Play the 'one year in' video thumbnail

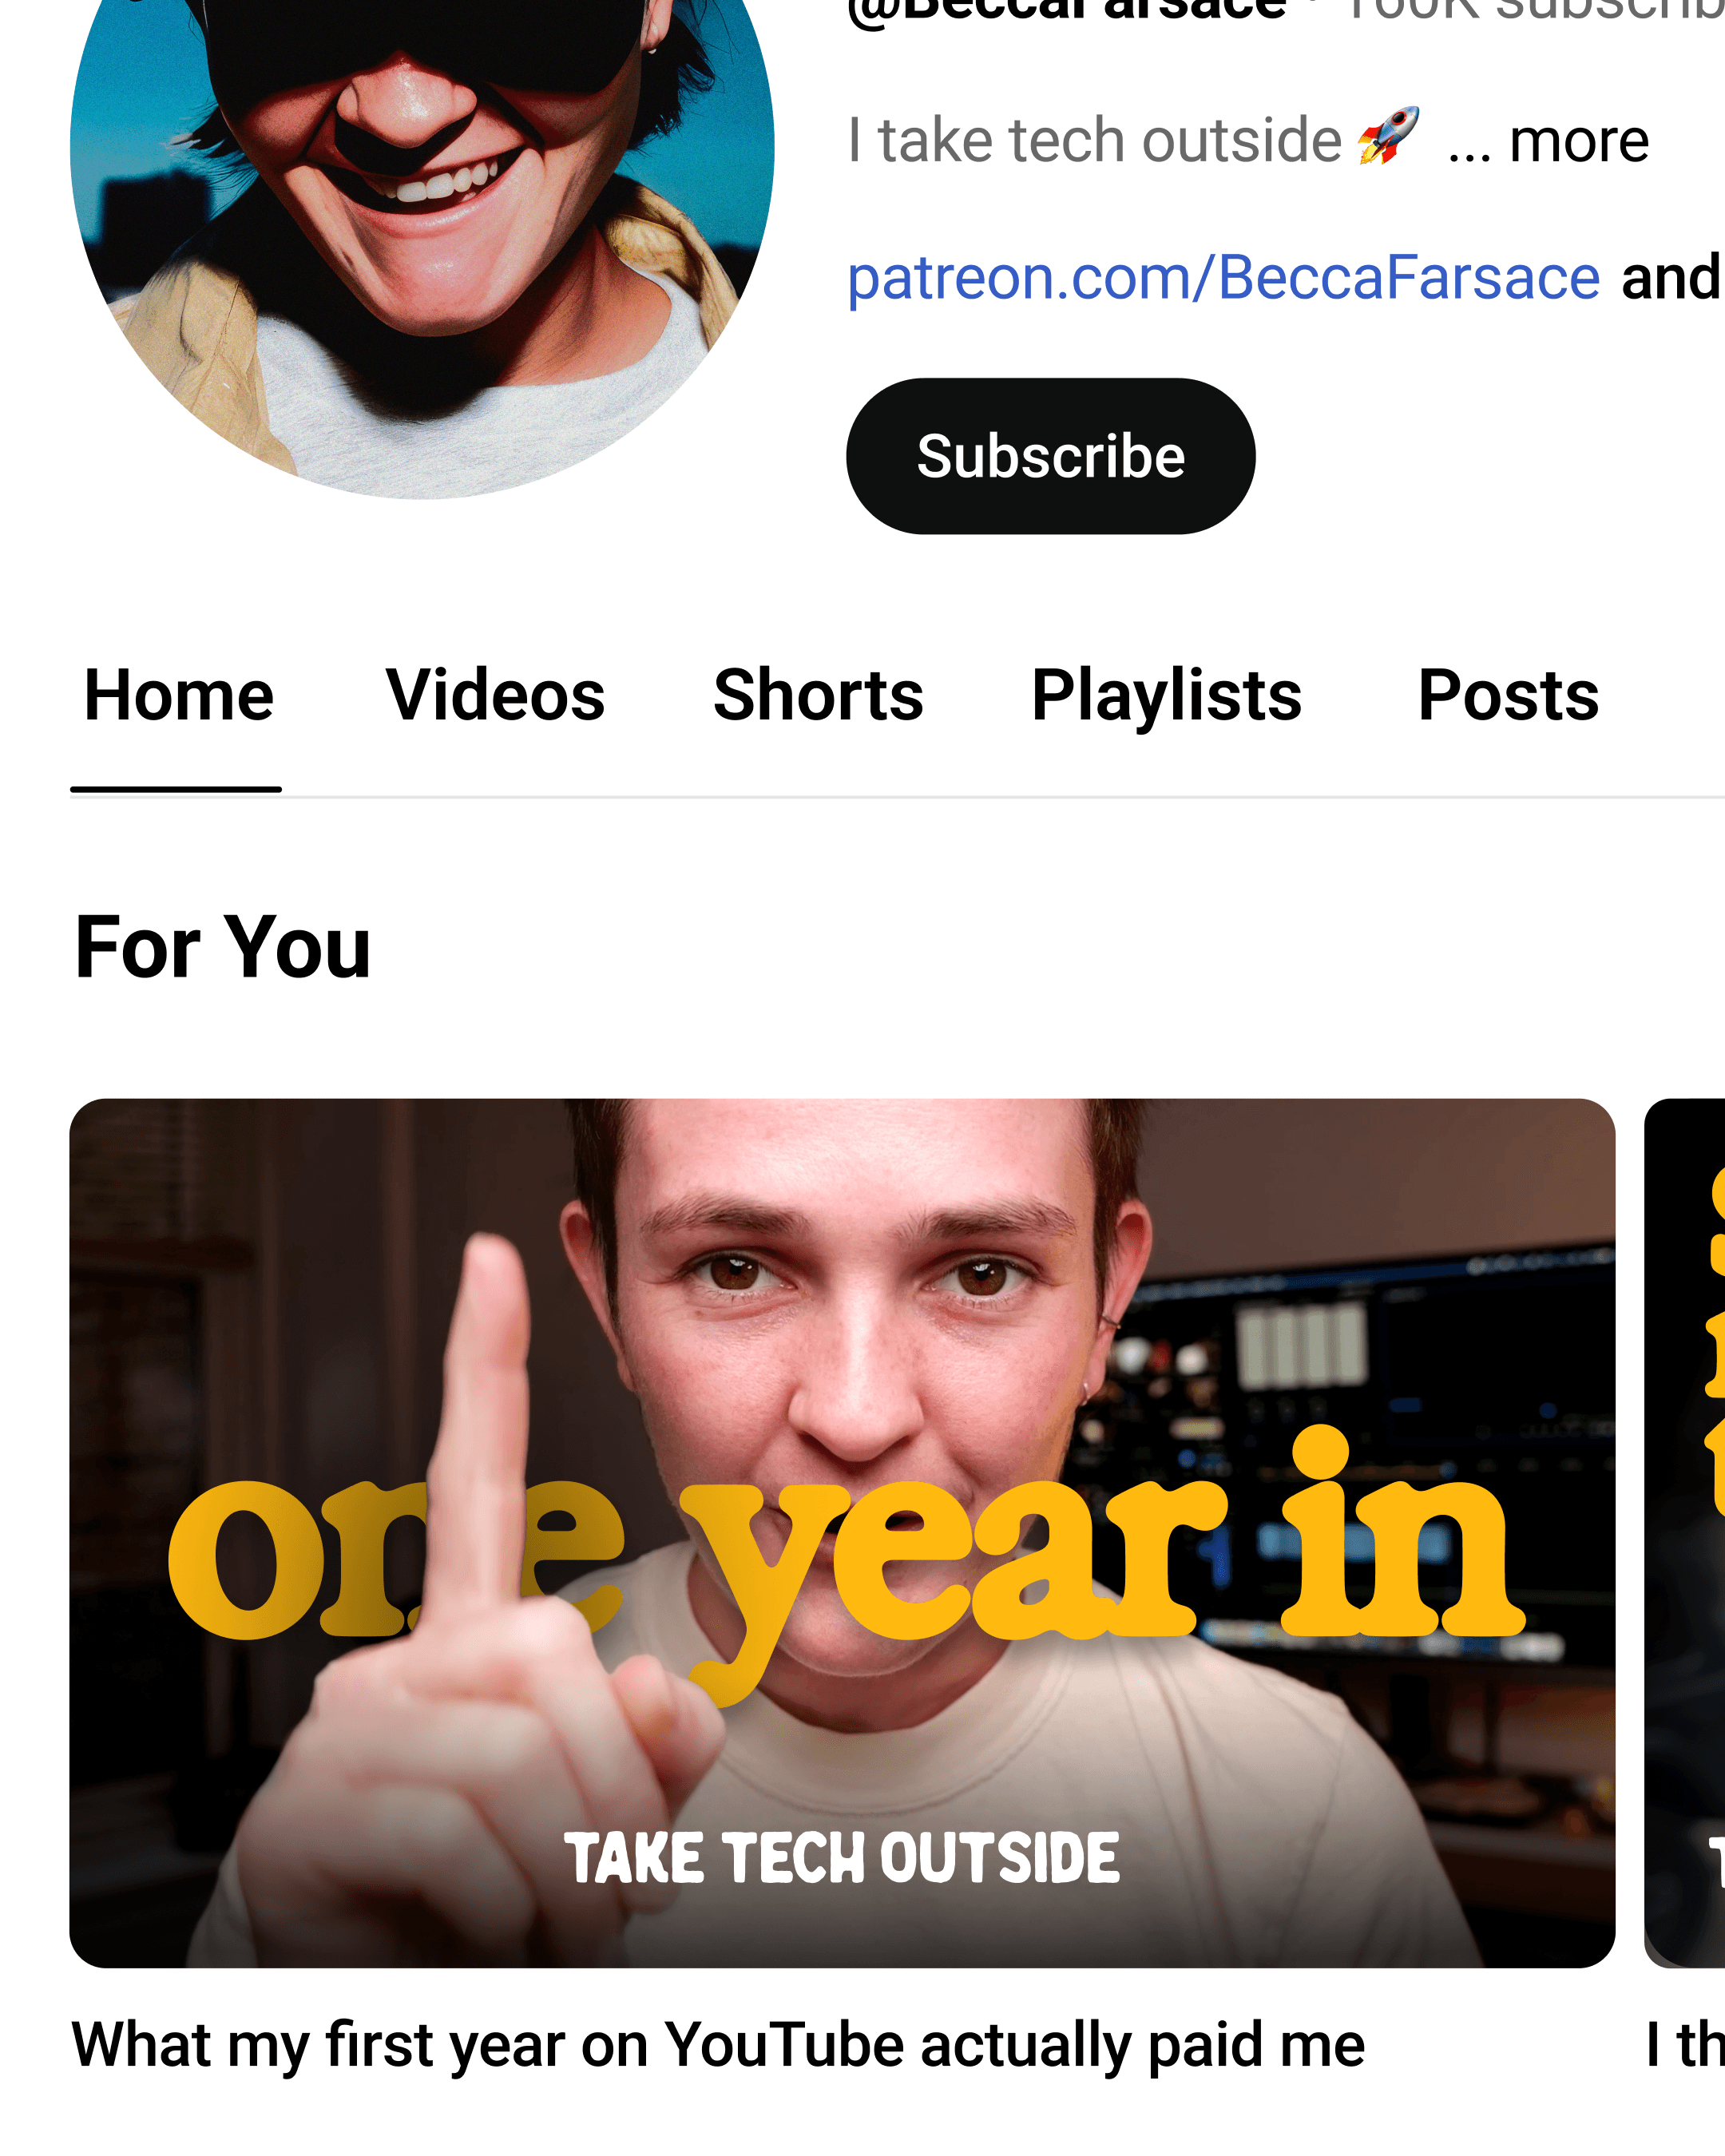842,1533
